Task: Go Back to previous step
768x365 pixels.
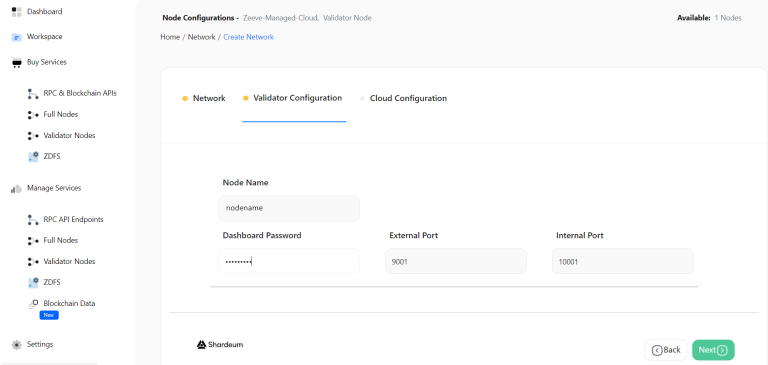Action: tap(666, 350)
